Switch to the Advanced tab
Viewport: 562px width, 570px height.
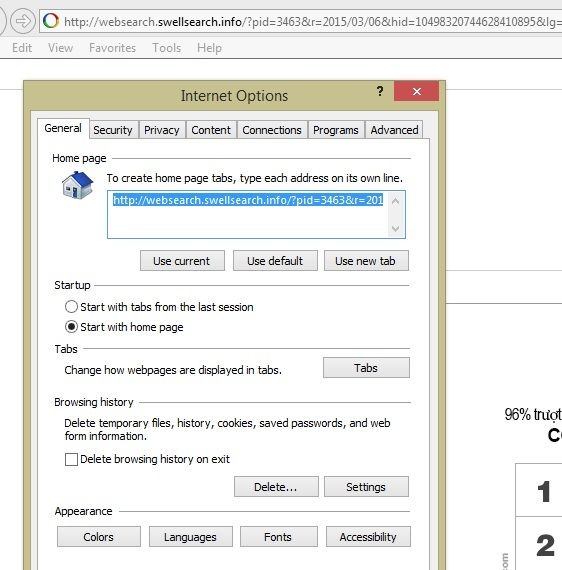pos(394,130)
